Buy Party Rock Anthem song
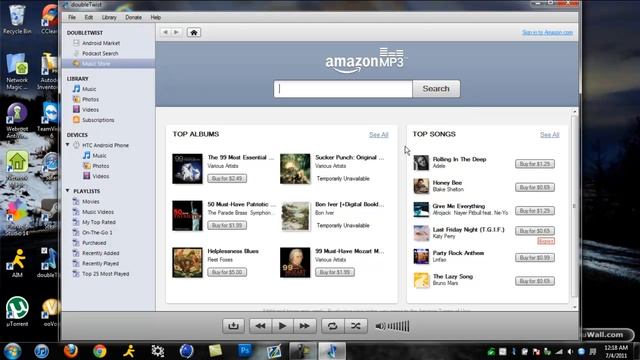640x360 pixels. [535, 258]
